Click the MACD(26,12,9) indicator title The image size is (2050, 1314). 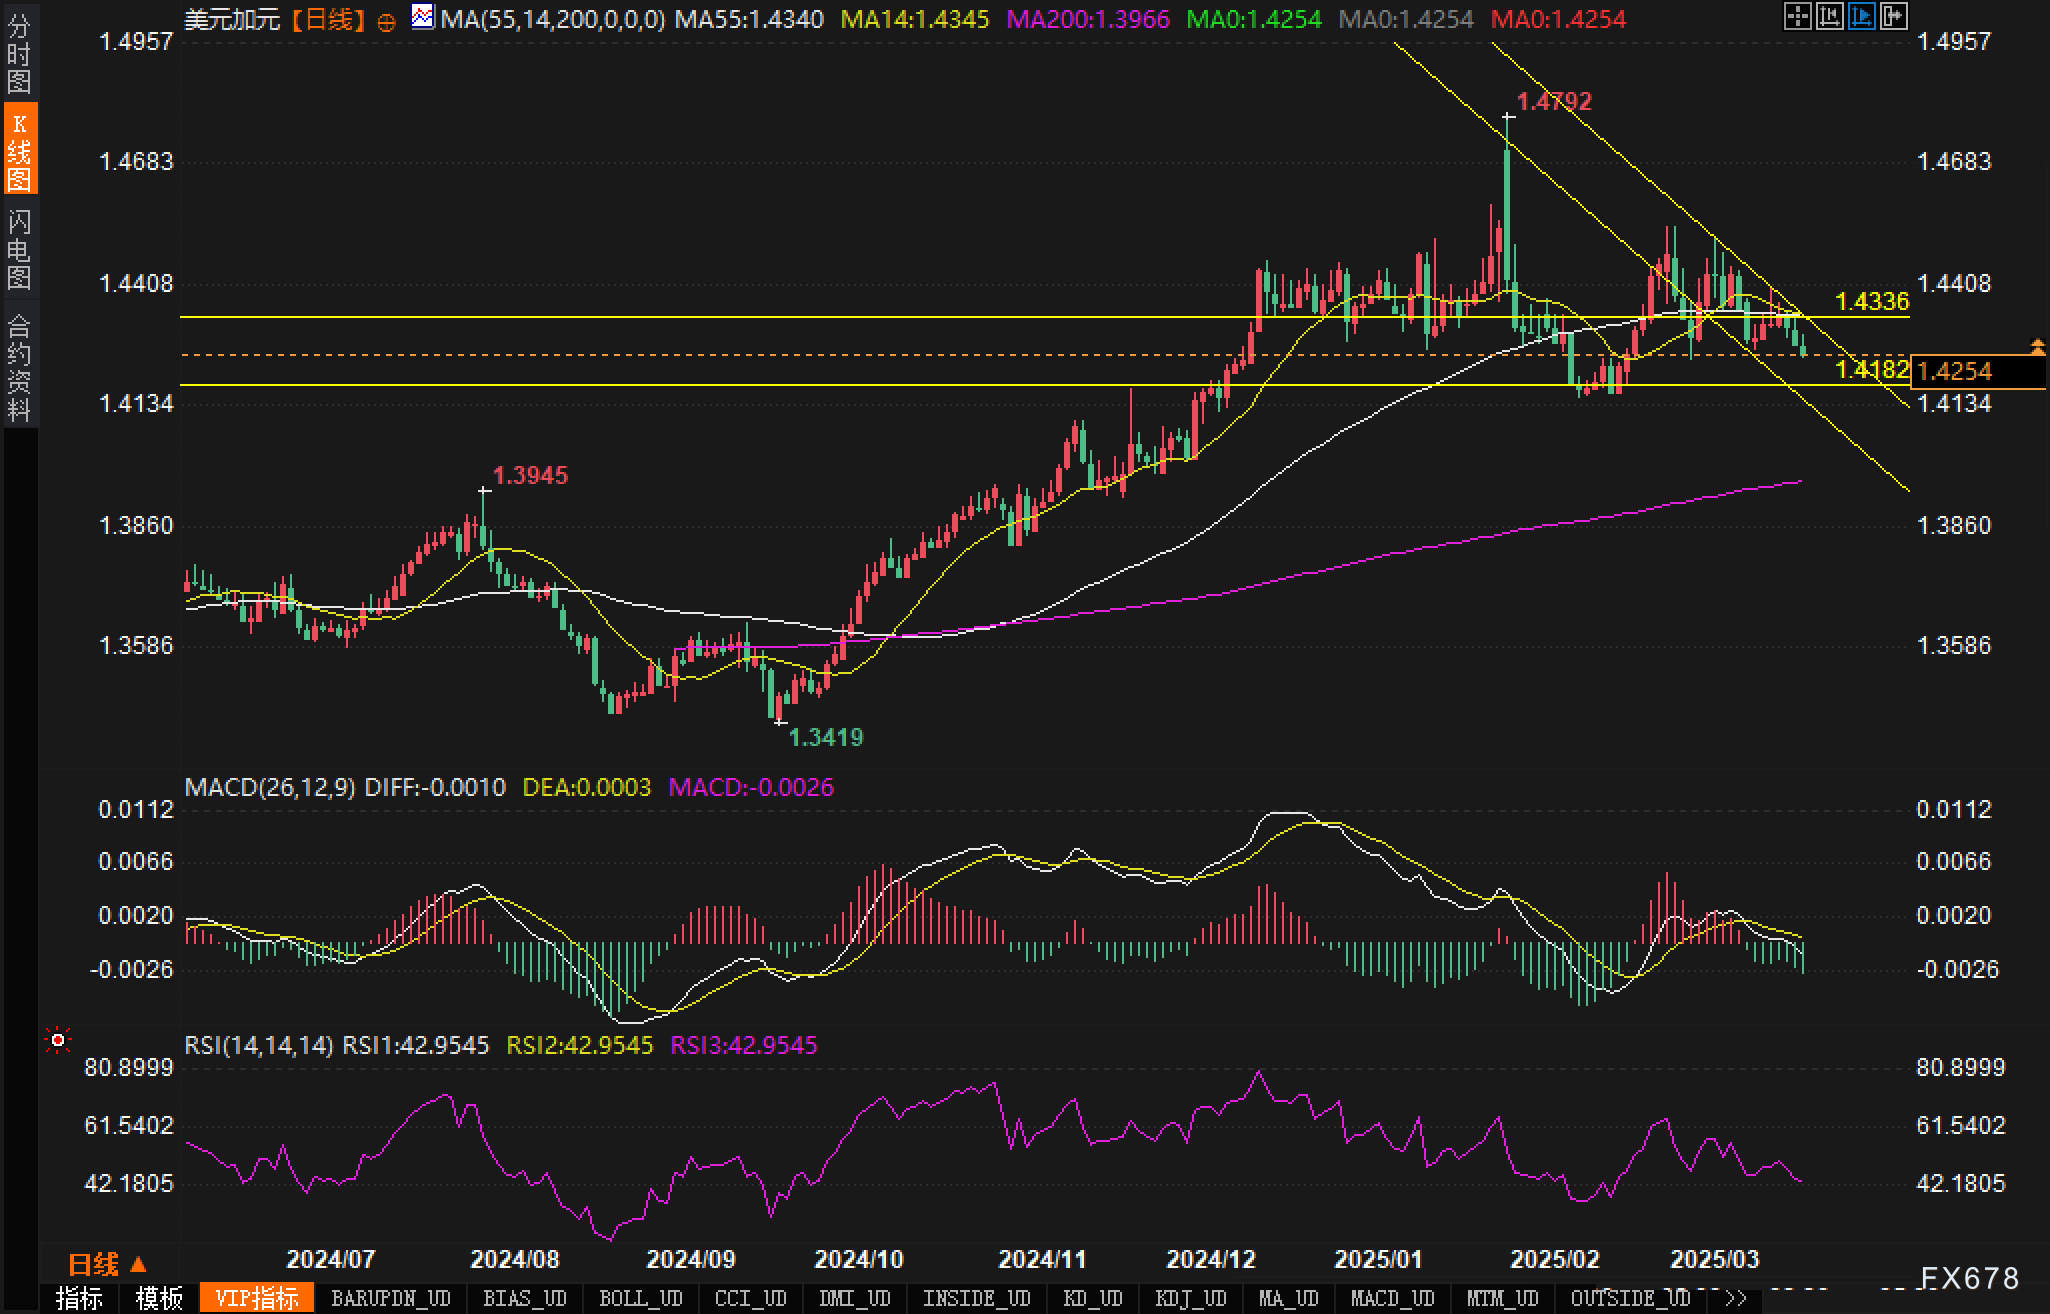pyautogui.click(x=270, y=787)
